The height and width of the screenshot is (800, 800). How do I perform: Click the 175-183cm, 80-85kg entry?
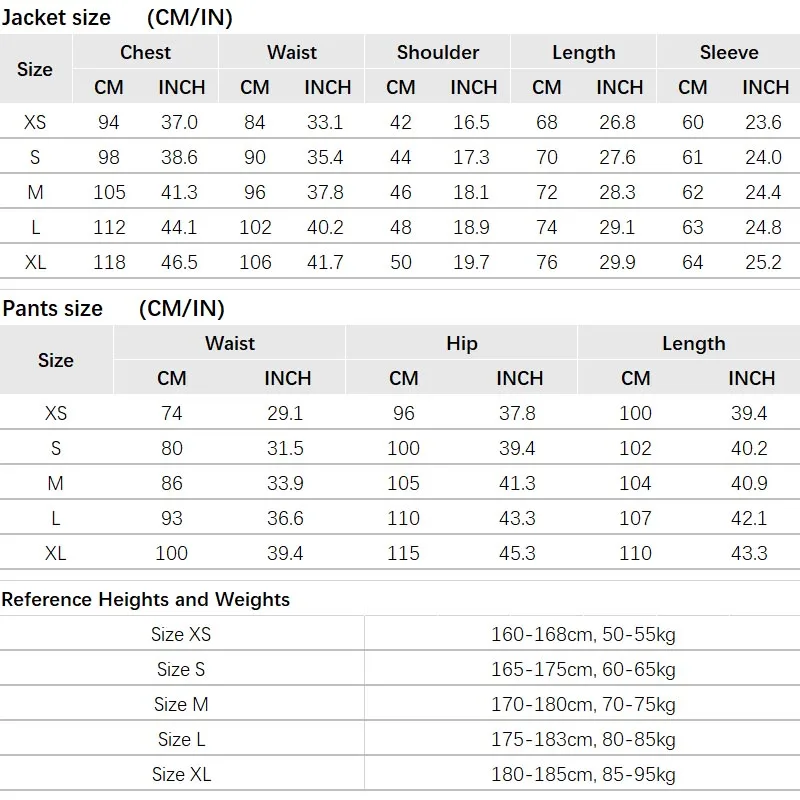583,739
